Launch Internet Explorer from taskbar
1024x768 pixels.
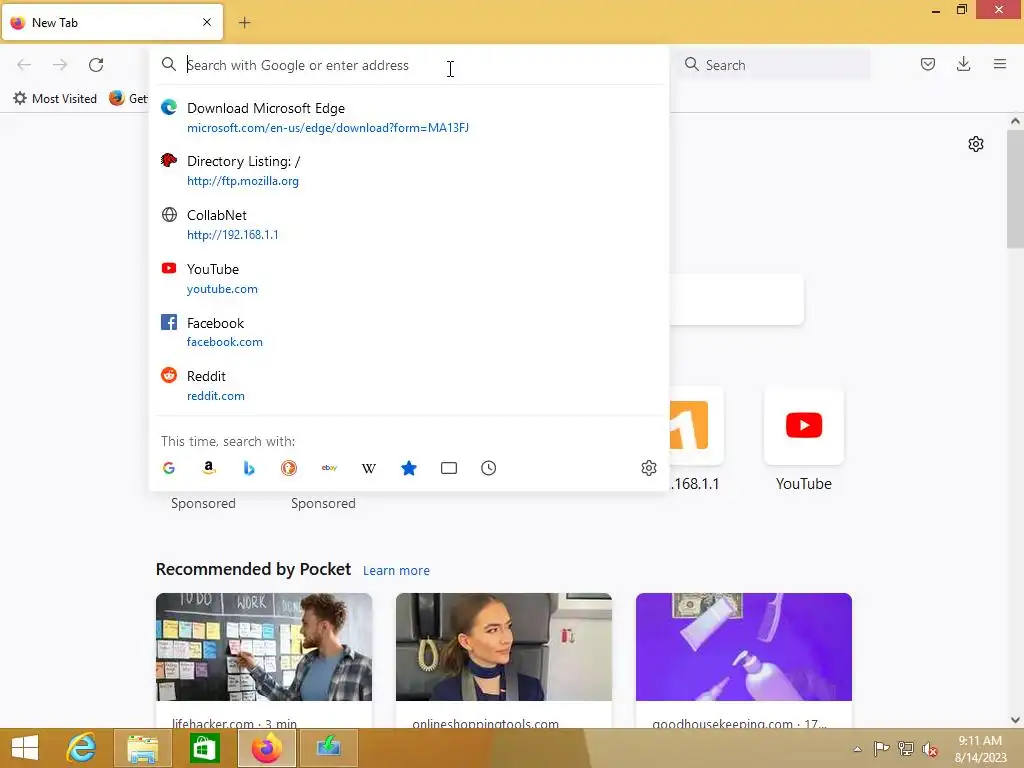[82, 748]
